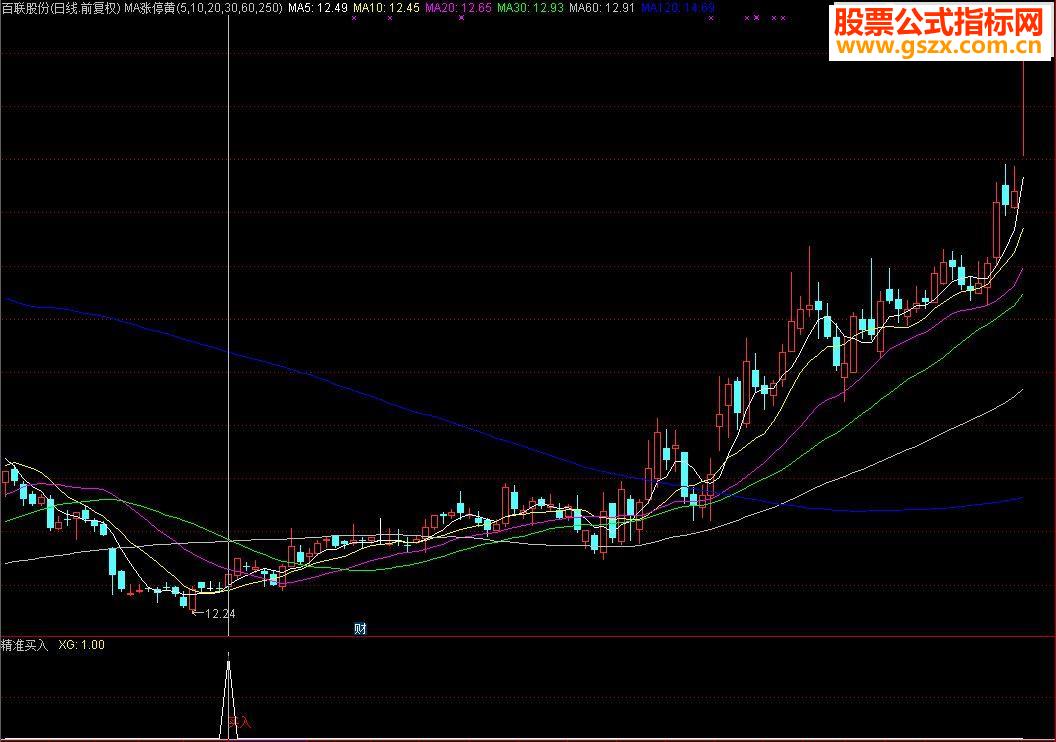Click the blue MA120: 14.69 label
Viewport: 1056px width, 742px height.
tap(678, 8)
